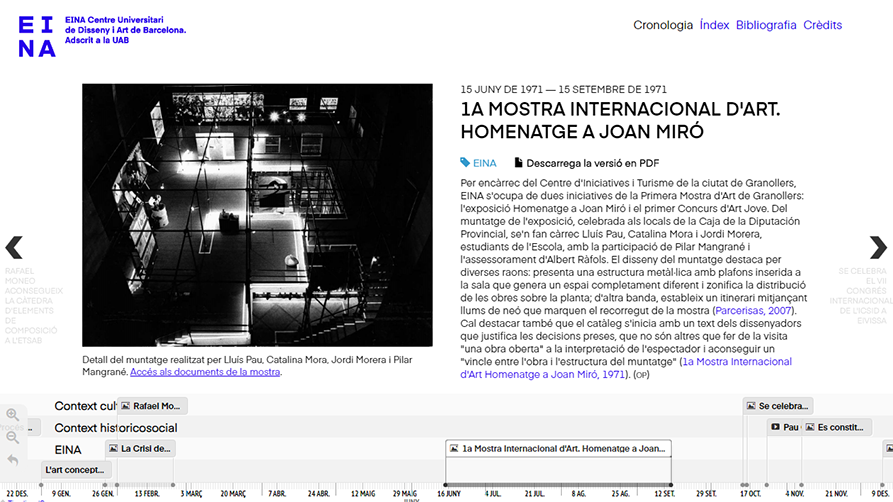Open the Crèdits page

click(x=822, y=25)
